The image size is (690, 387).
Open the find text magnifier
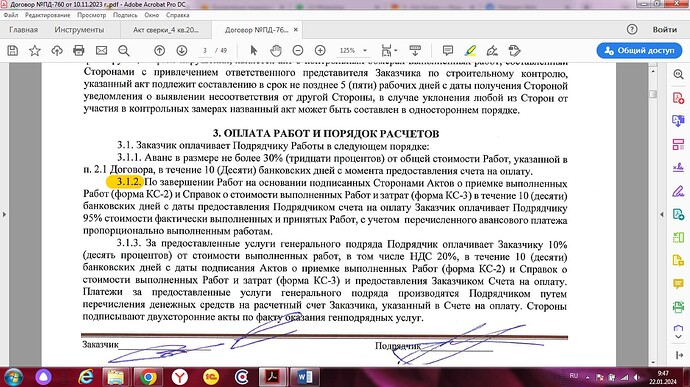124,51
